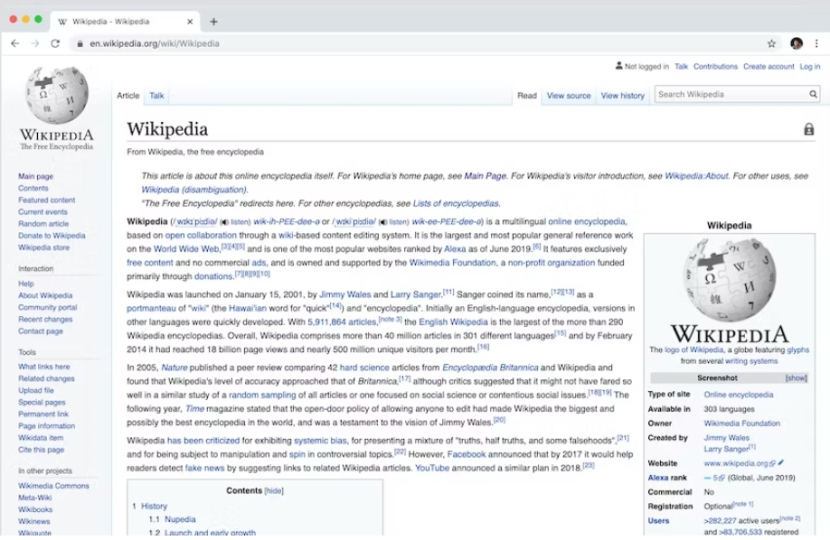Open Meta-Wiki link

click(35, 498)
